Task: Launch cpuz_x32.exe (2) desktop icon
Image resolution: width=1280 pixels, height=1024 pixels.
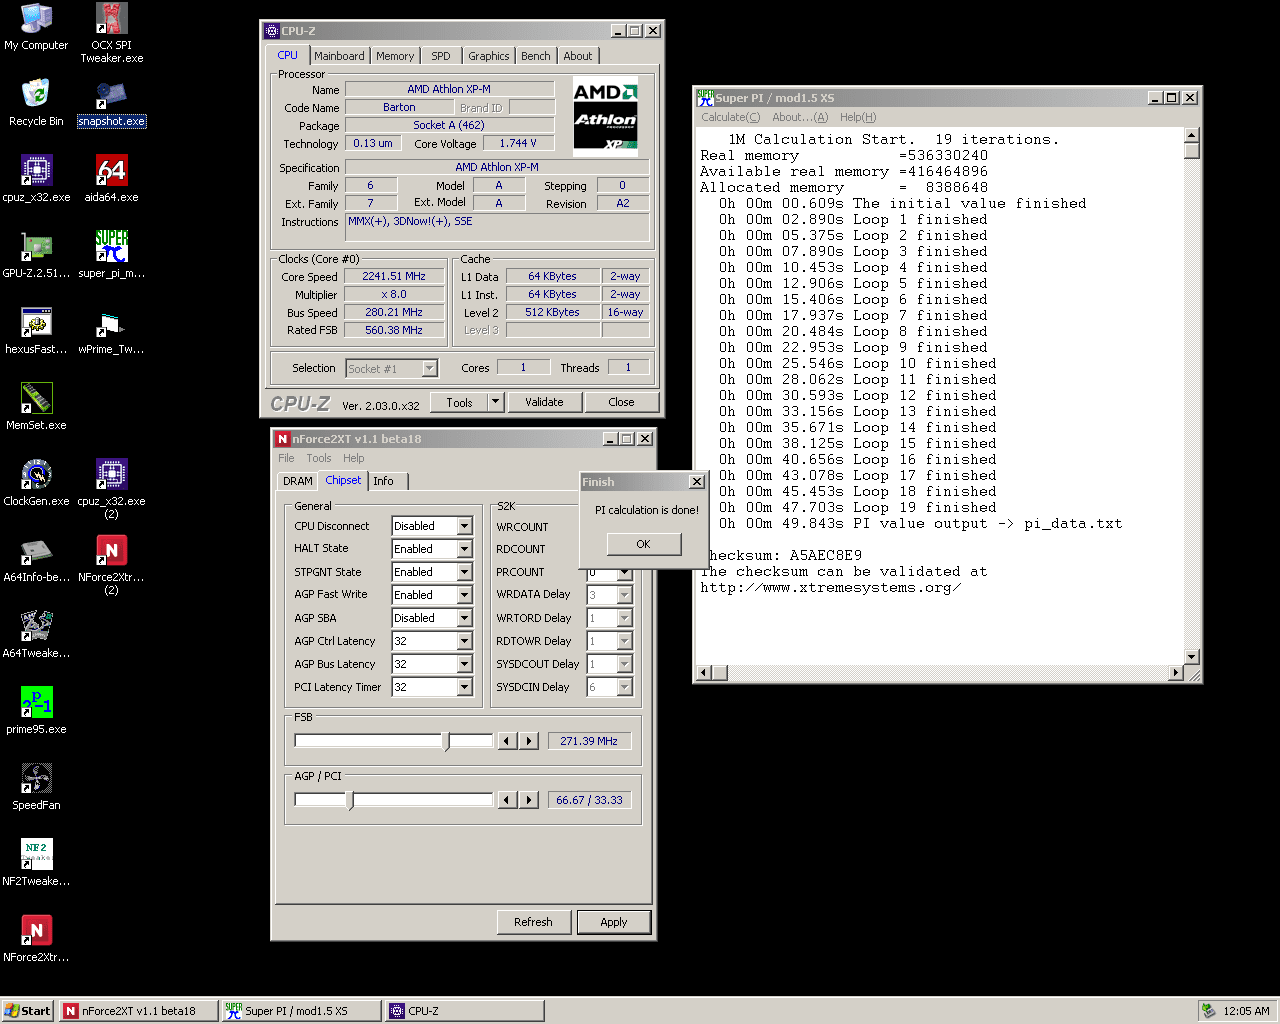Action: 111,490
